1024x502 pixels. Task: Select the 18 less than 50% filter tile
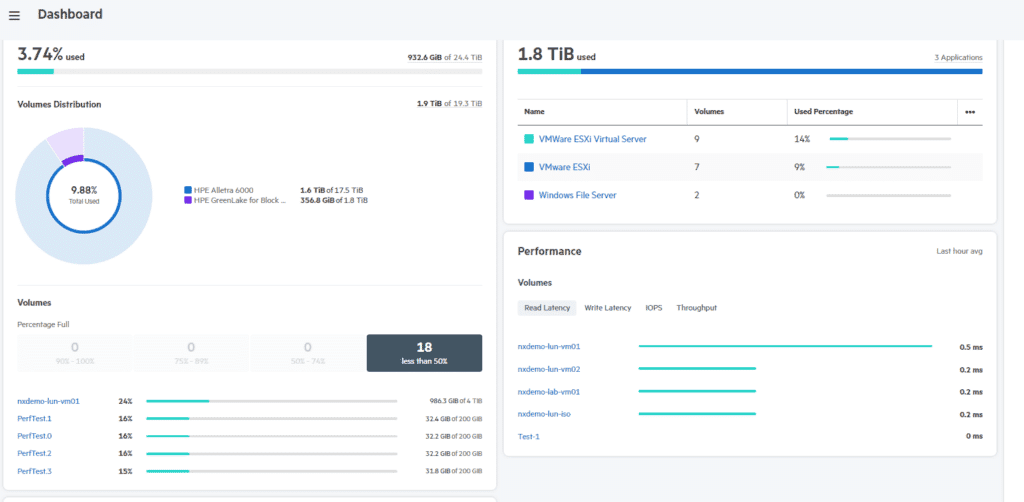click(x=424, y=353)
